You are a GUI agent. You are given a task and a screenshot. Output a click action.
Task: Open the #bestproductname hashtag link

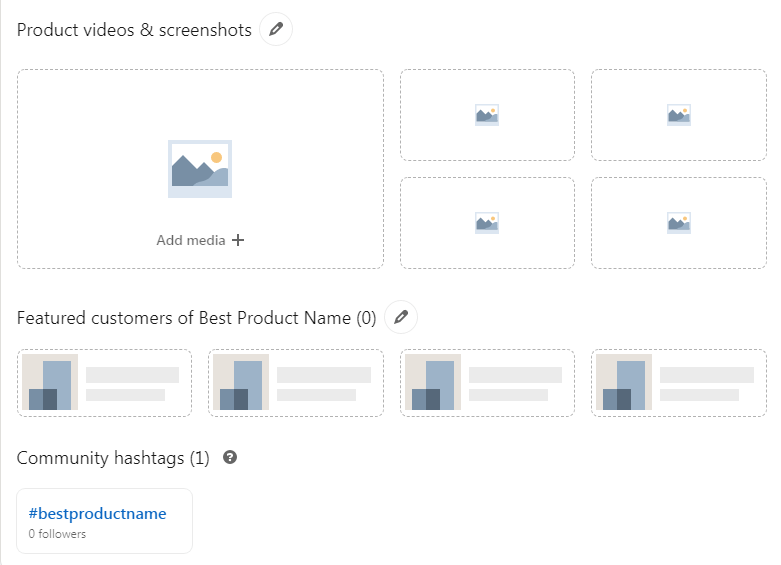click(97, 514)
